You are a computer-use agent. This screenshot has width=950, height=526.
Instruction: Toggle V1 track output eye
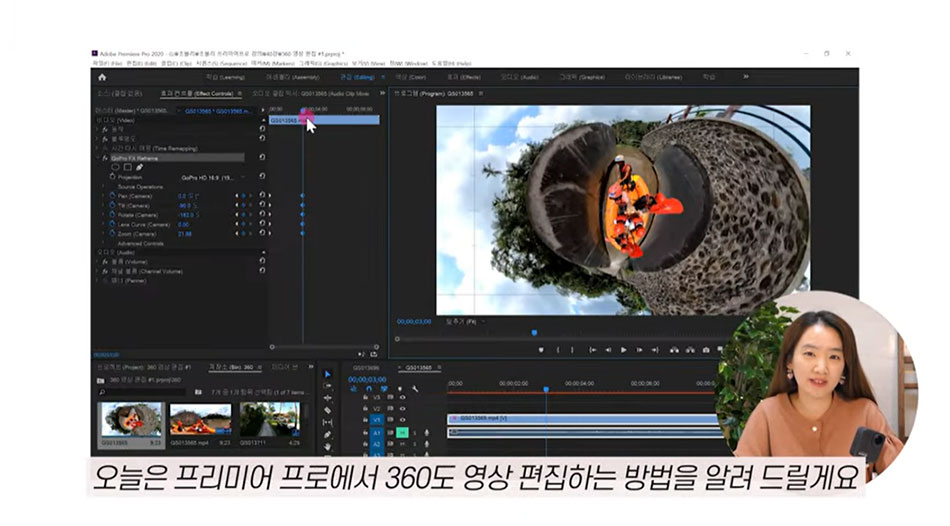(x=402, y=419)
